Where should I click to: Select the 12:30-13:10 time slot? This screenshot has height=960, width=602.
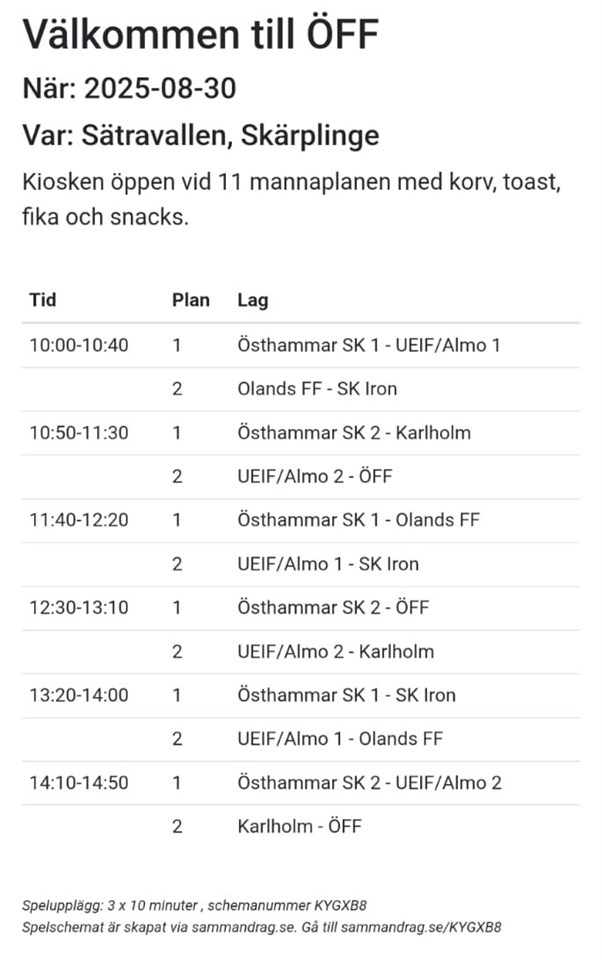(x=79, y=608)
